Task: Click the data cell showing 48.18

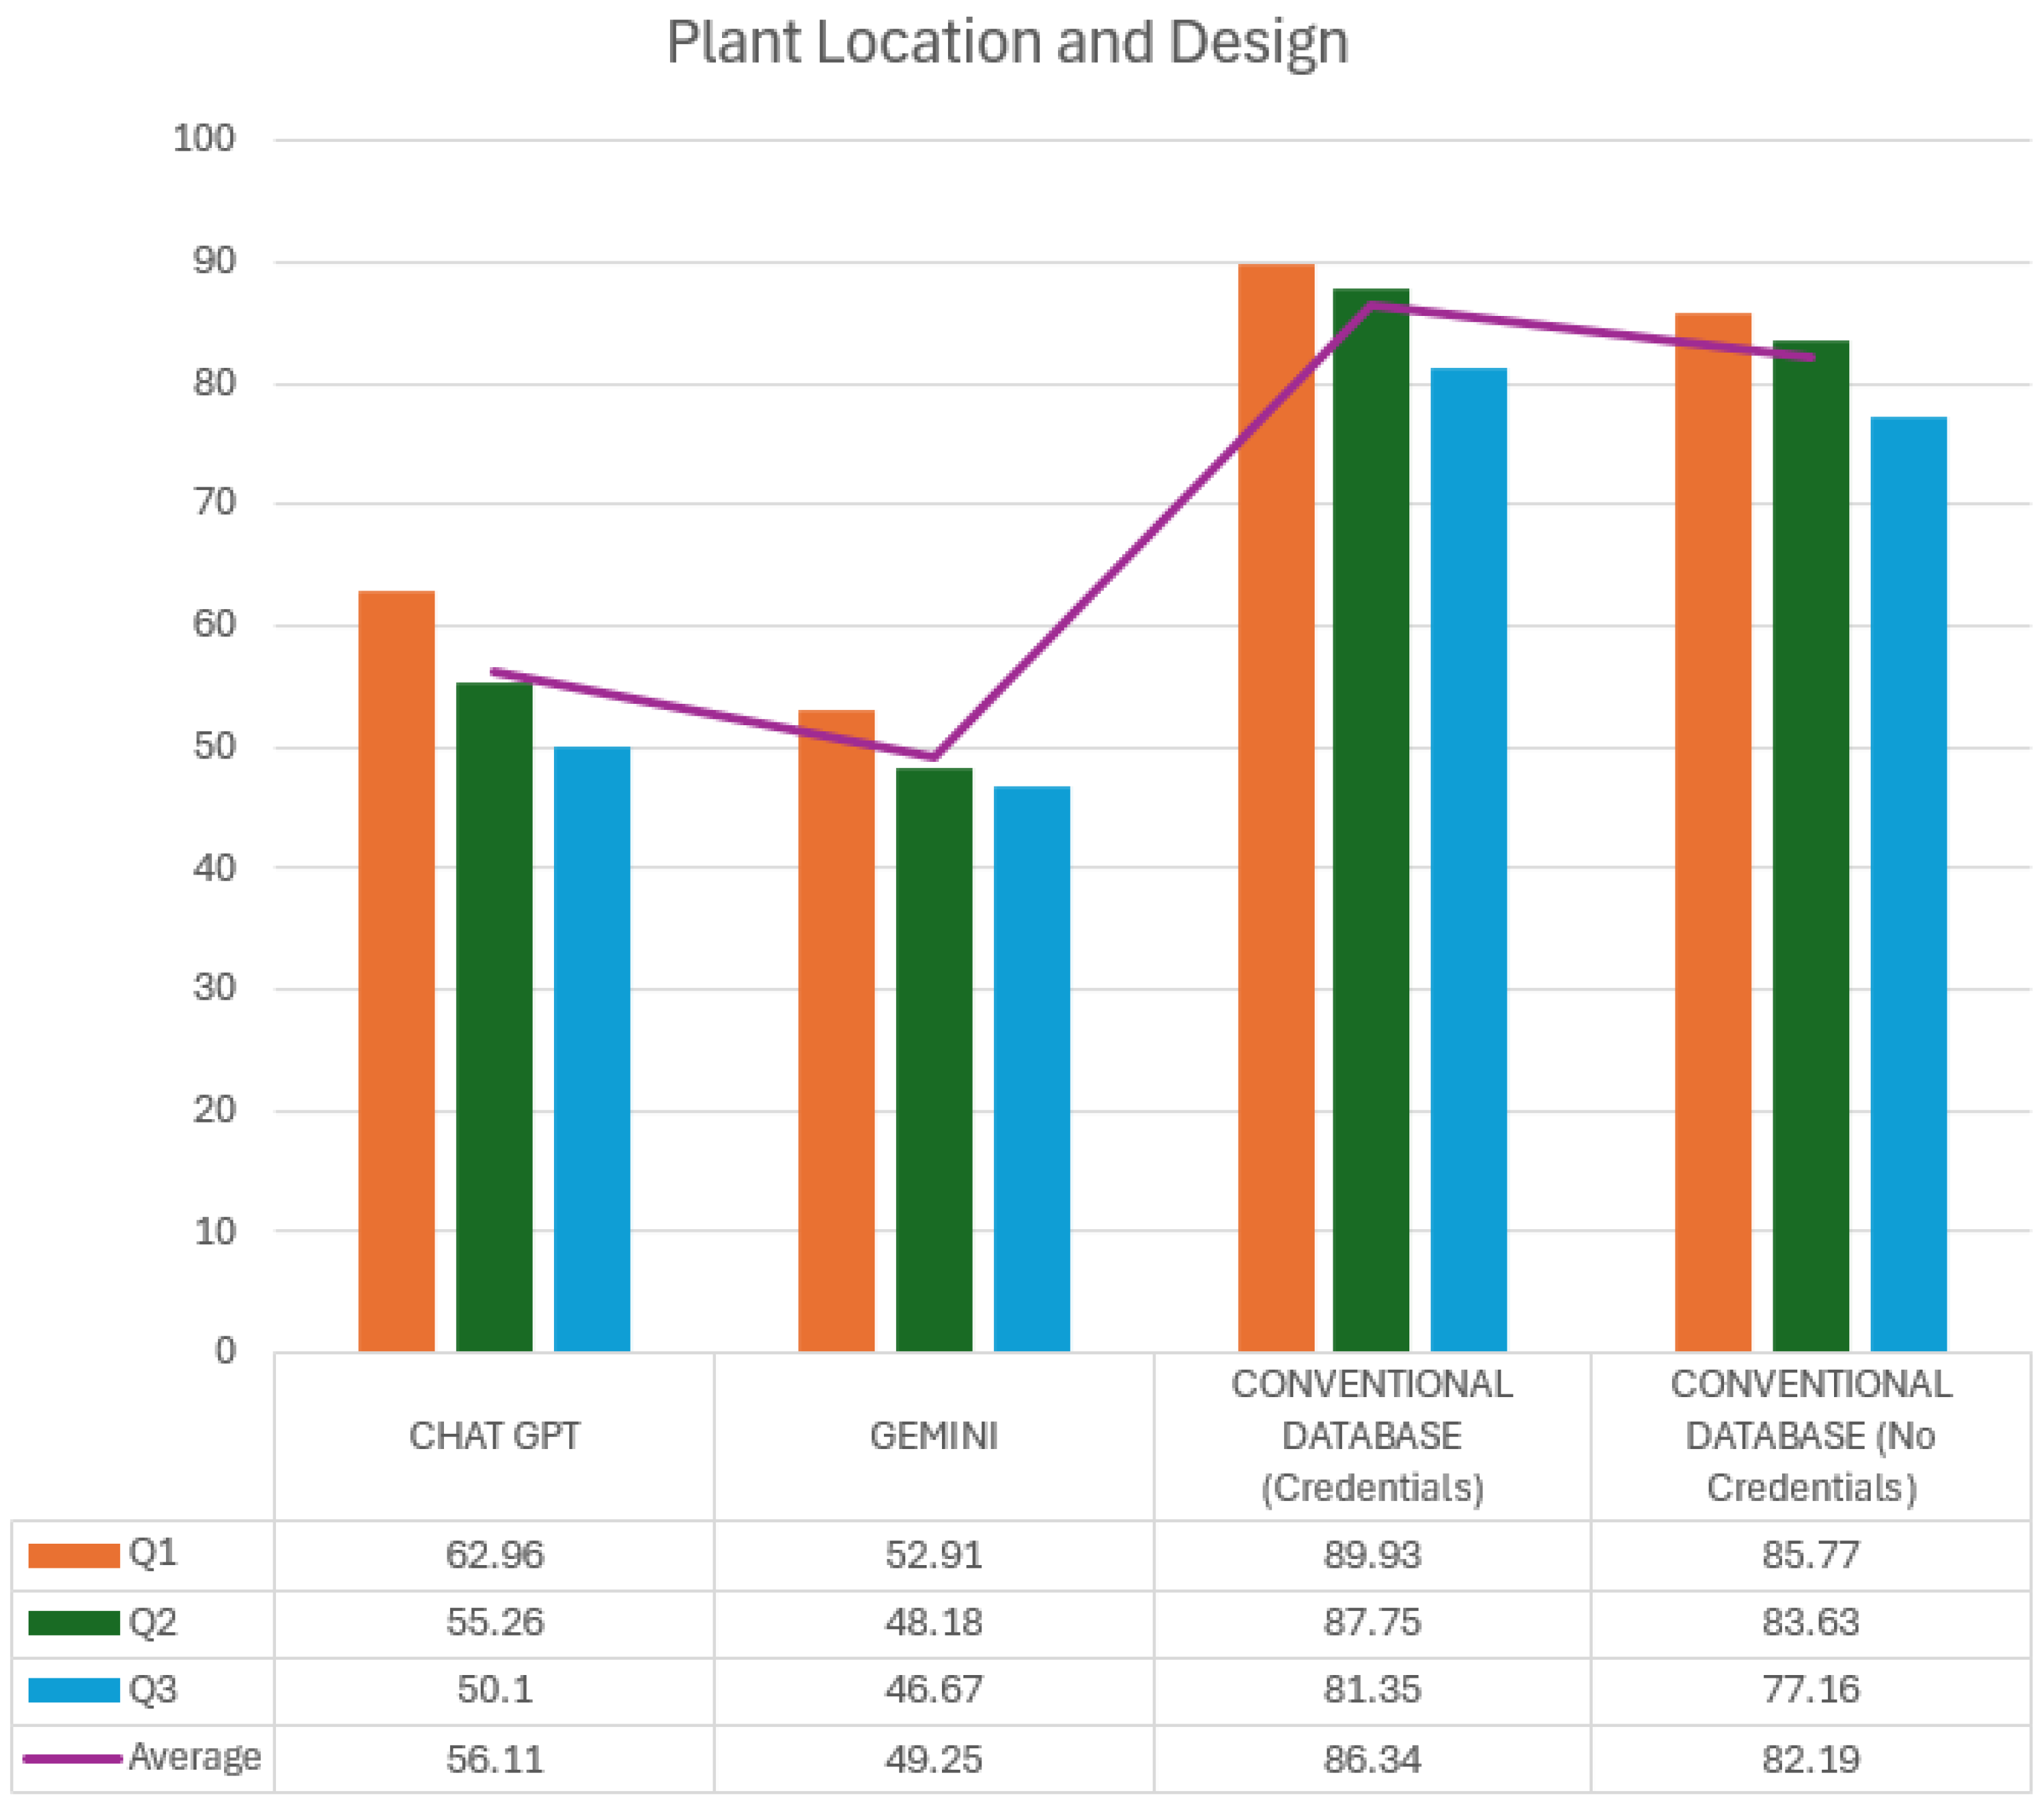Action: coord(933,1622)
